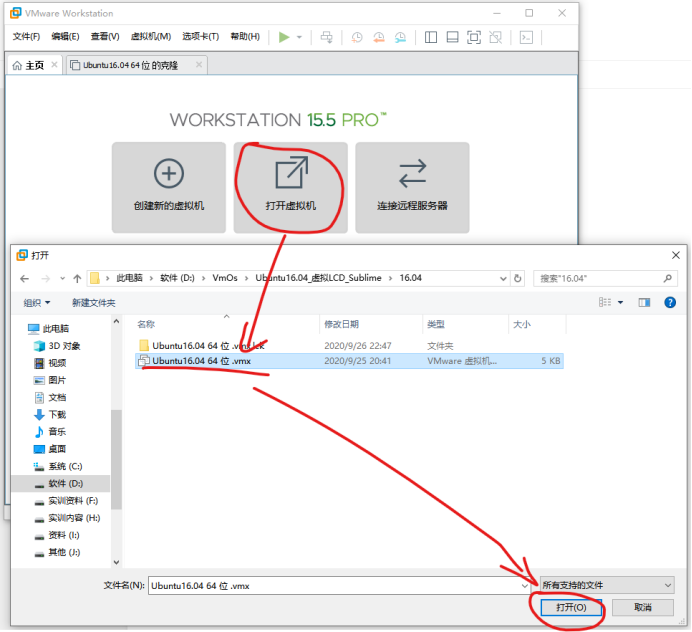Select 此电脑 in navigation tree
Image resolution: width=692 pixels, height=632 pixels.
[48, 329]
